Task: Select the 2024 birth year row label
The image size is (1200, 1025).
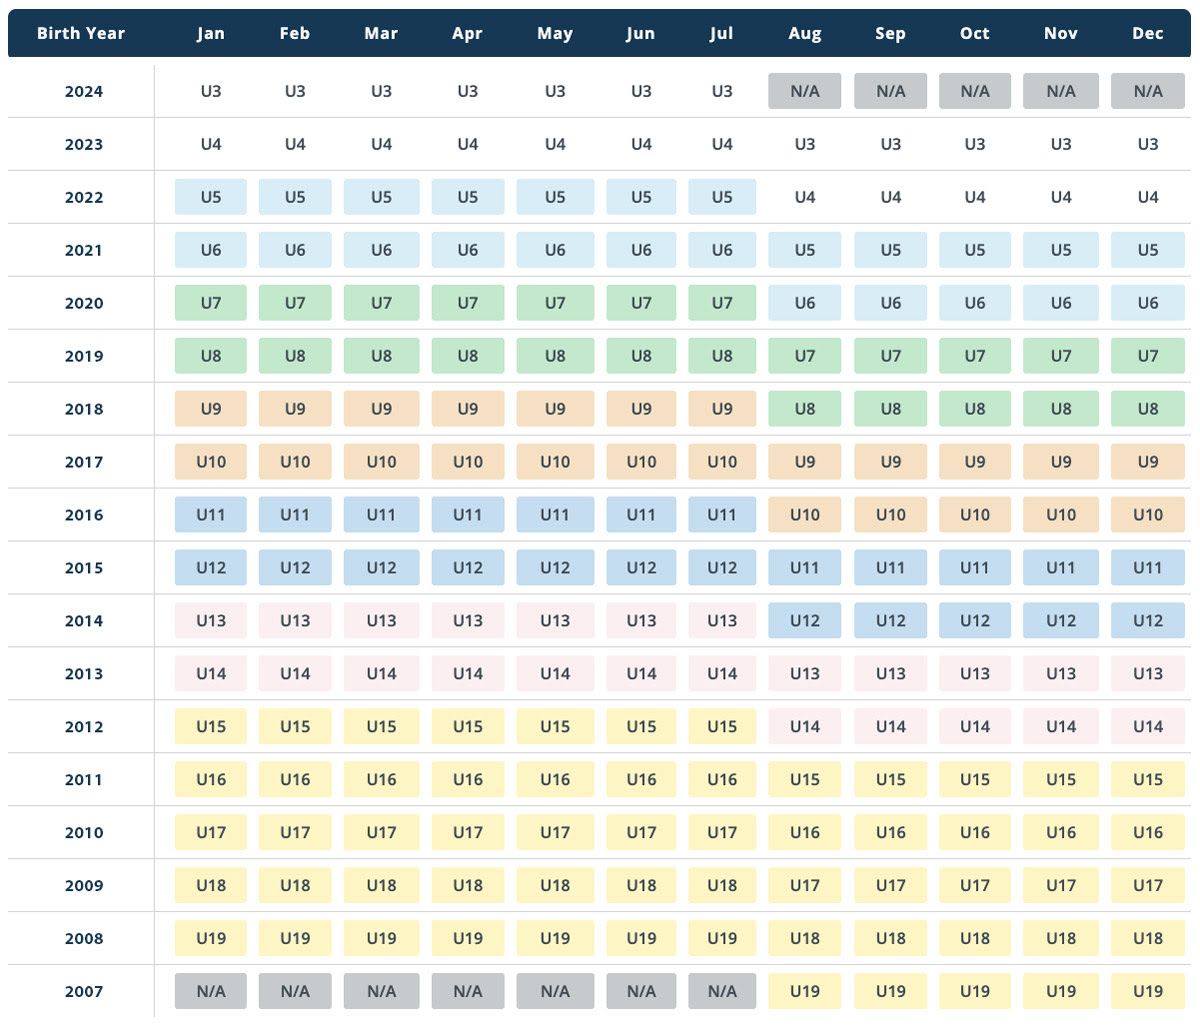Action: [84, 91]
